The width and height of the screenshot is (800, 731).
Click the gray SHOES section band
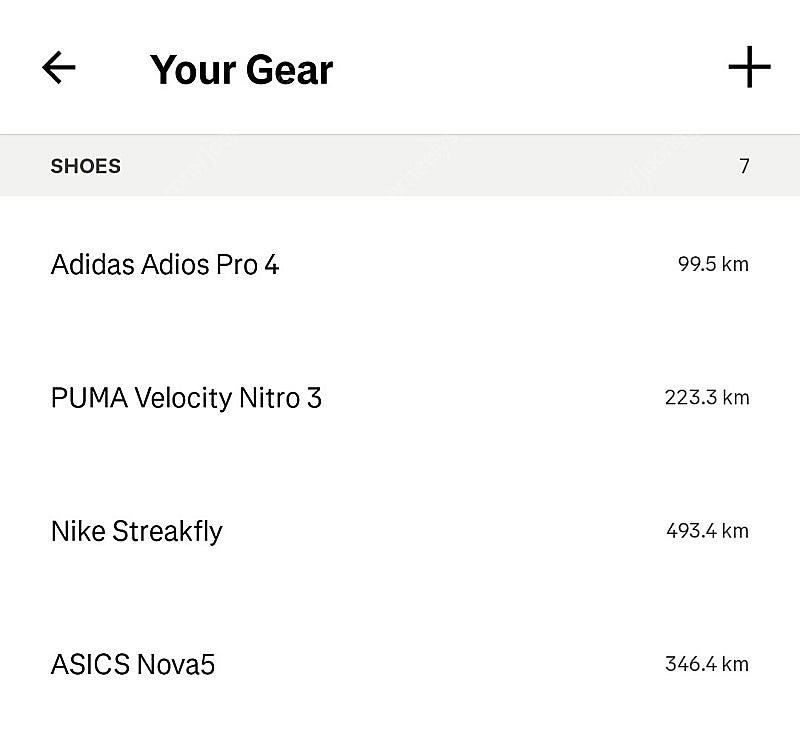point(400,165)
